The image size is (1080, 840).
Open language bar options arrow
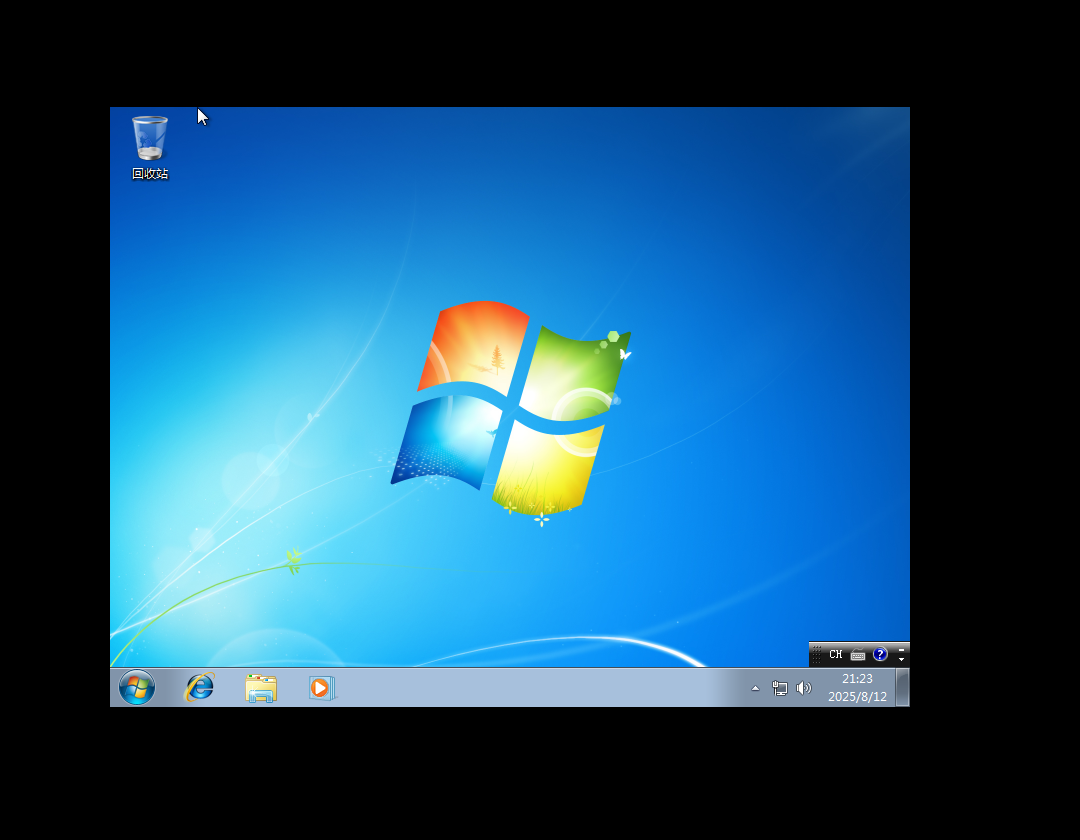coord(901,660)
